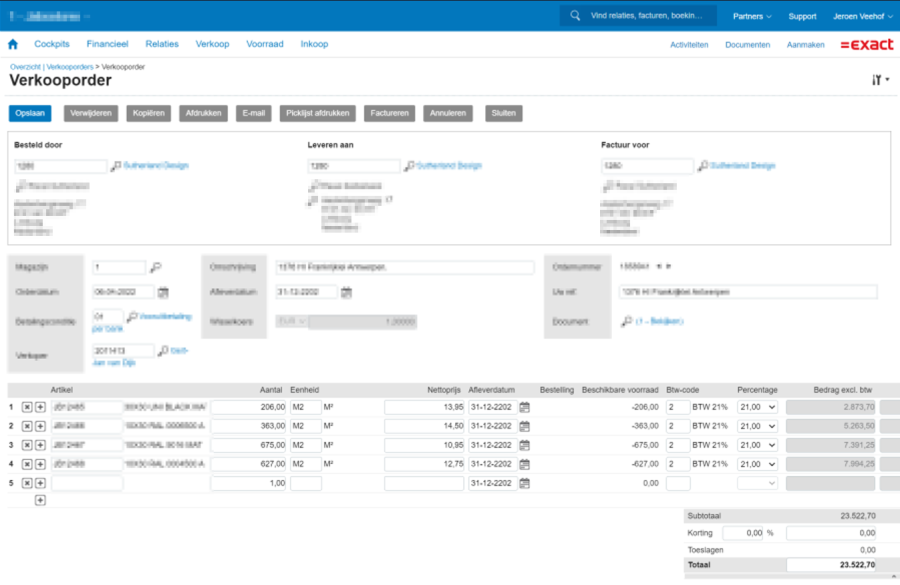This screenshot has height=585, width=900.
Task: Click the home icon in navigation bar
Action: [13, 44]
